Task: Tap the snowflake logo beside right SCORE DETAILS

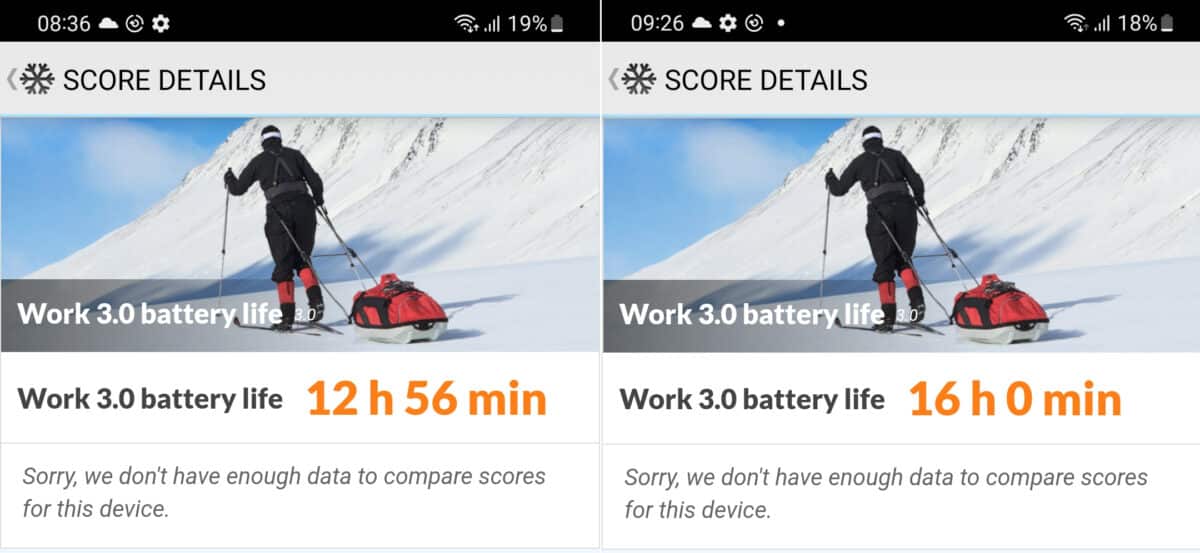Action: (640, 79)
